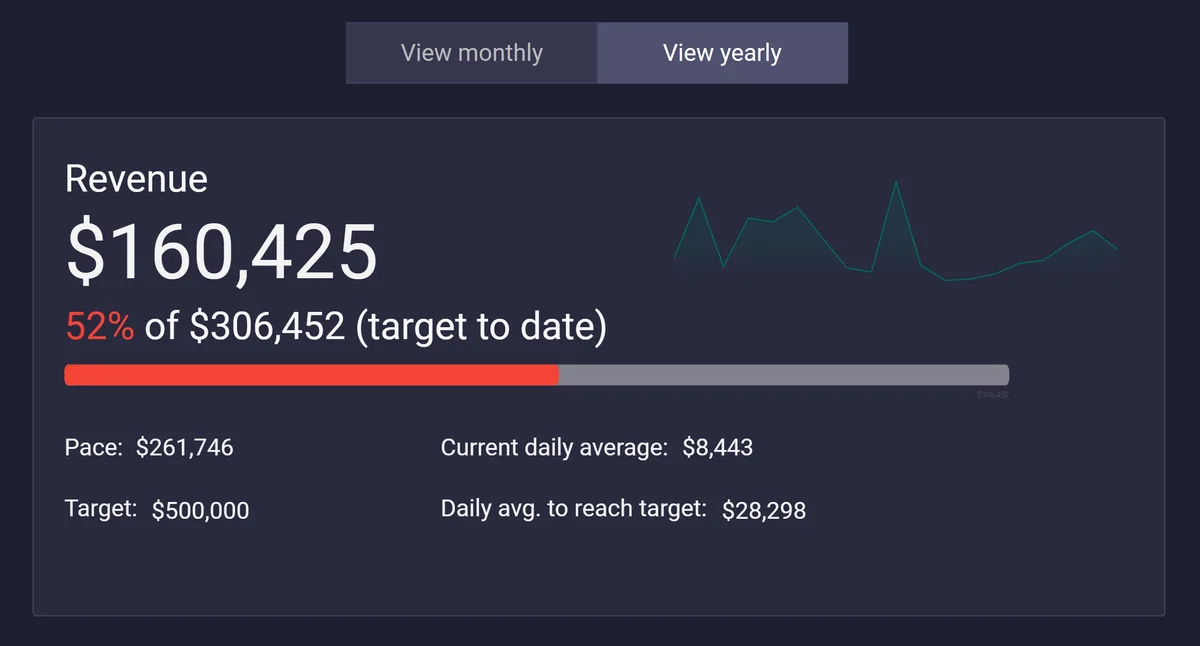Select the View yearly tab
This screenshot has height=646, width=1200.
(722, 53)
